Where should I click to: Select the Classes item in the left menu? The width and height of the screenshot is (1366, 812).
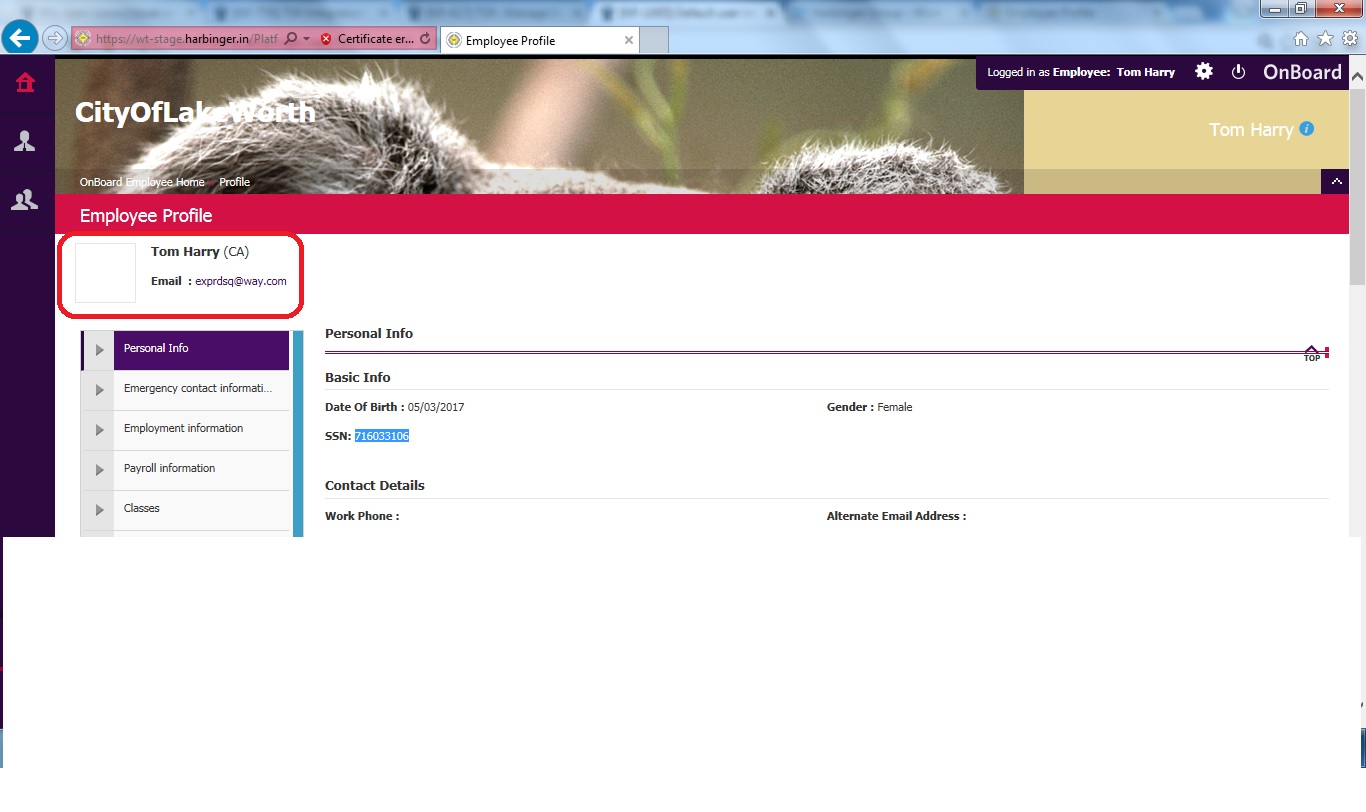[142, 508]
